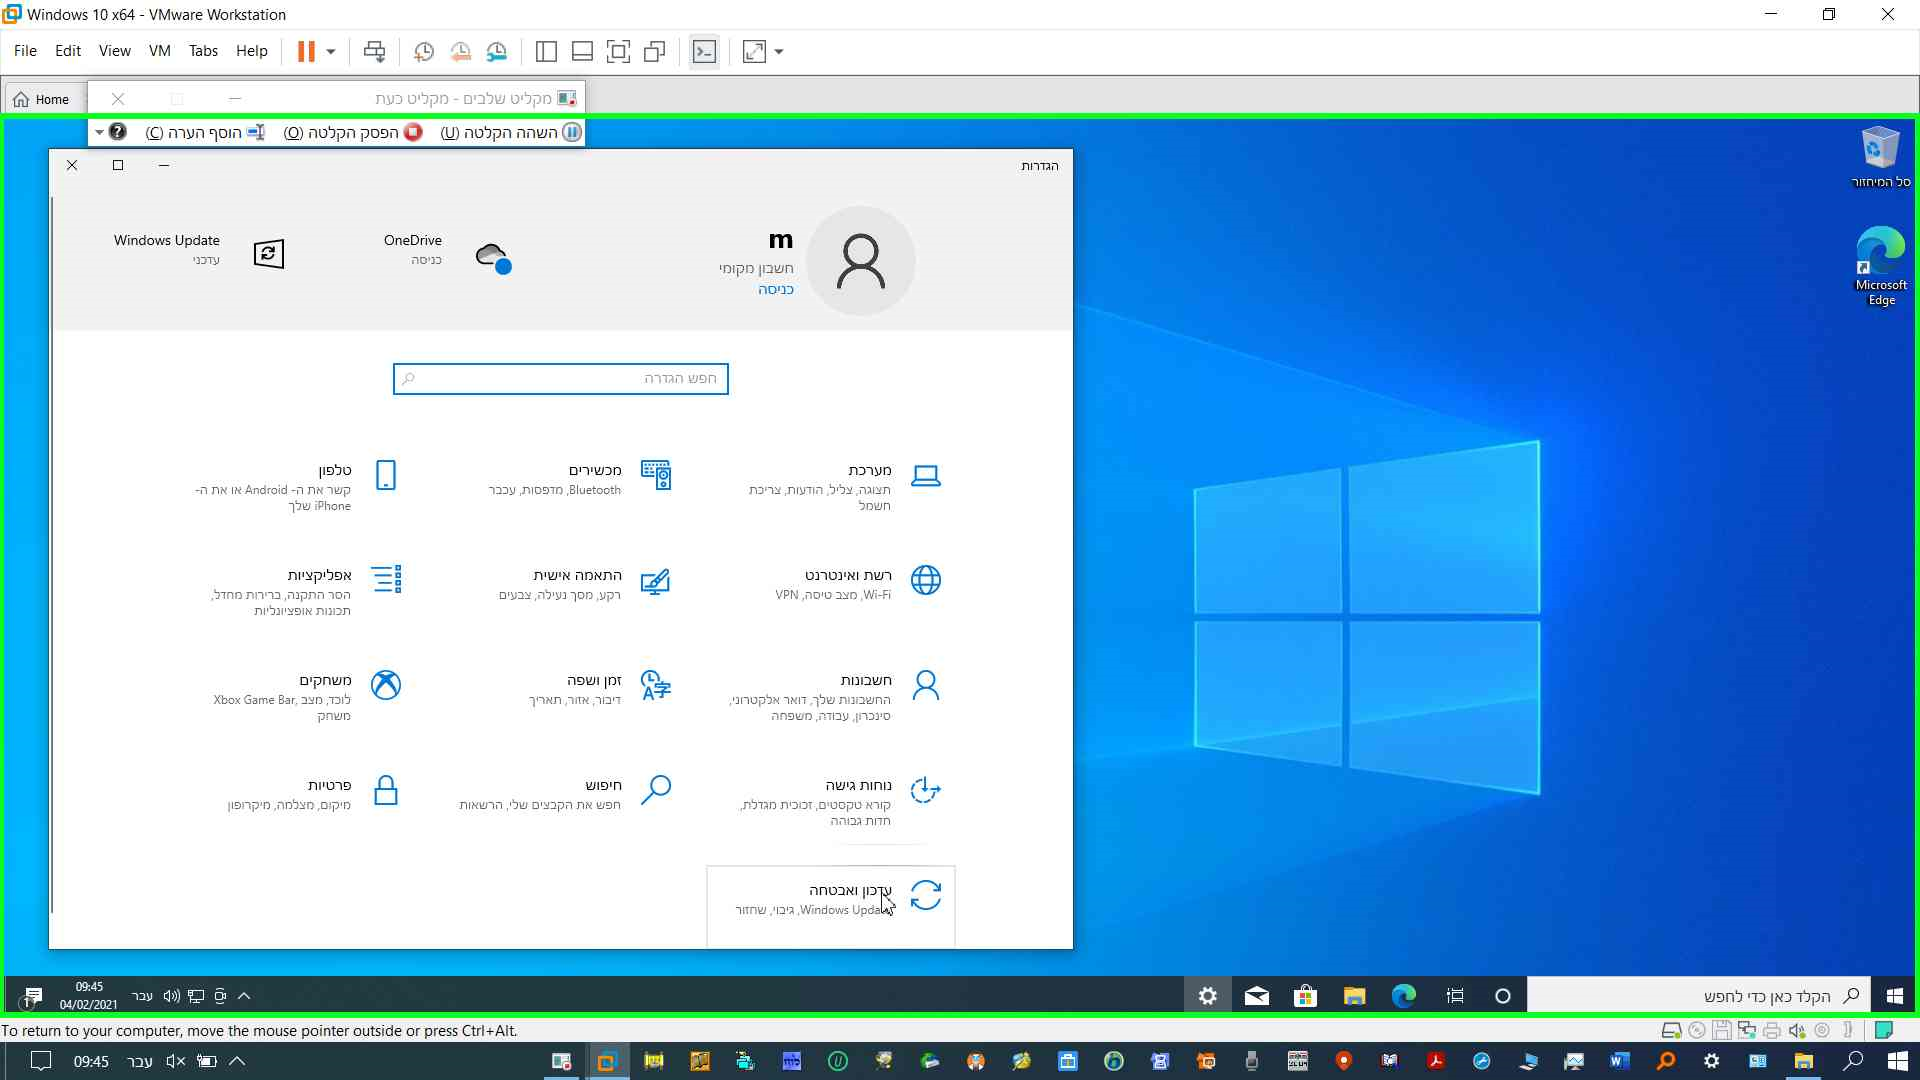
Task: Click the Settings search field
Action: (560, 379)
